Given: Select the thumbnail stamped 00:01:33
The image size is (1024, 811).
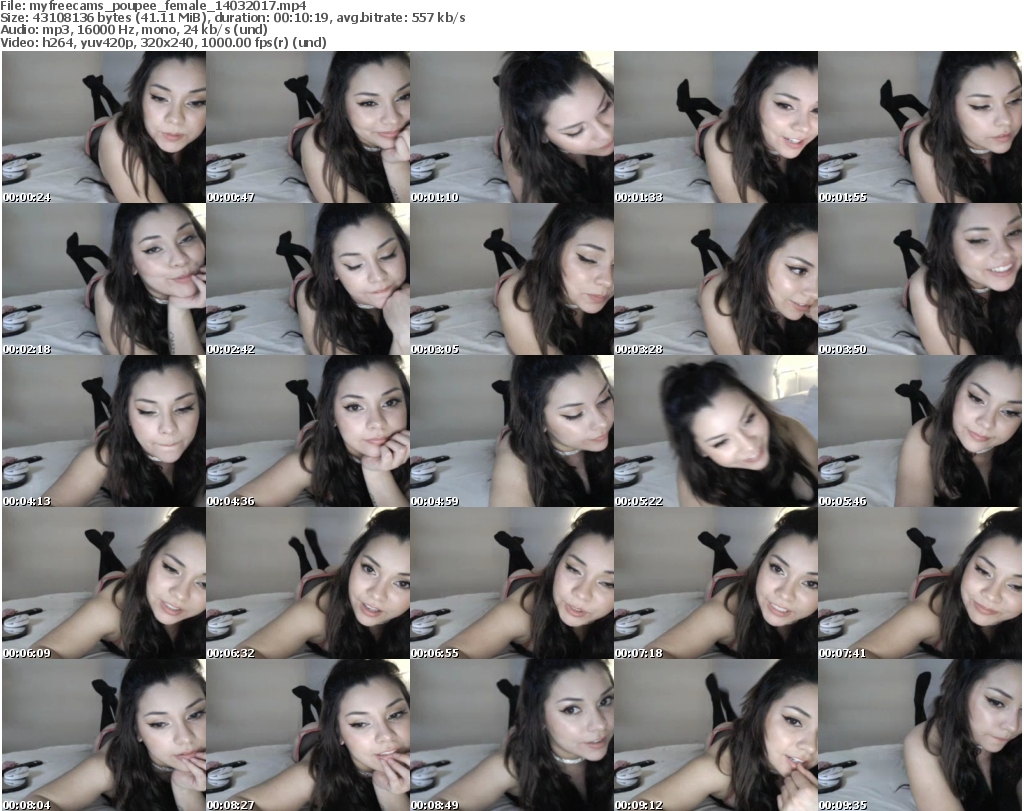Looking at the screenshot, I should pyautogui.click(x=716, y=127).
